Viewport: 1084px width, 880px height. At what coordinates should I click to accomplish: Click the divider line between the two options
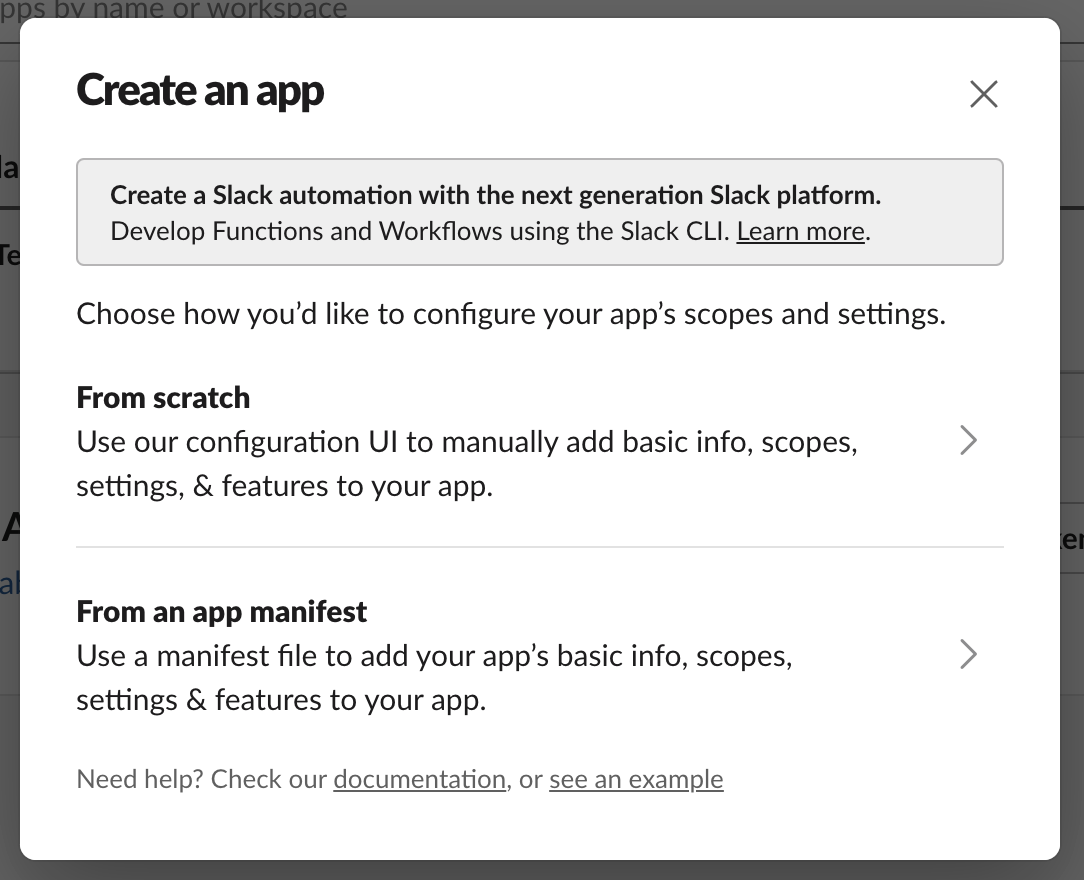point(540,547)
